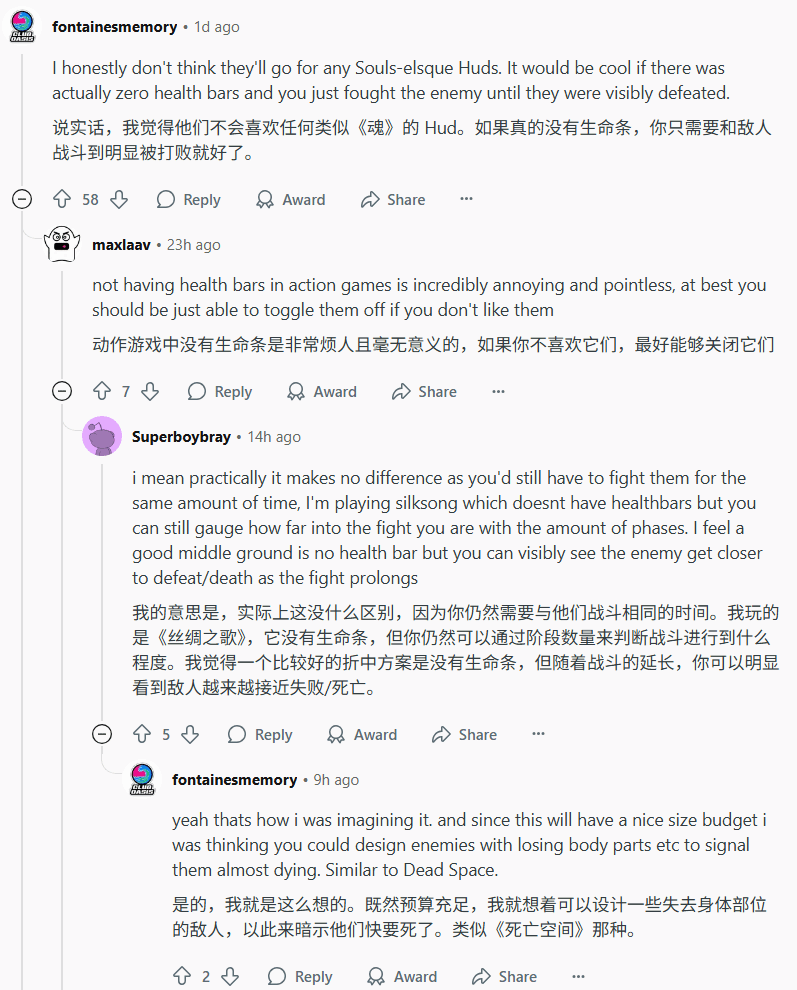Image resolution: width=797 pixels, height=990 pixels.
Task: Open more options menu on Superboybray's comment
Action: coord(538,734)
